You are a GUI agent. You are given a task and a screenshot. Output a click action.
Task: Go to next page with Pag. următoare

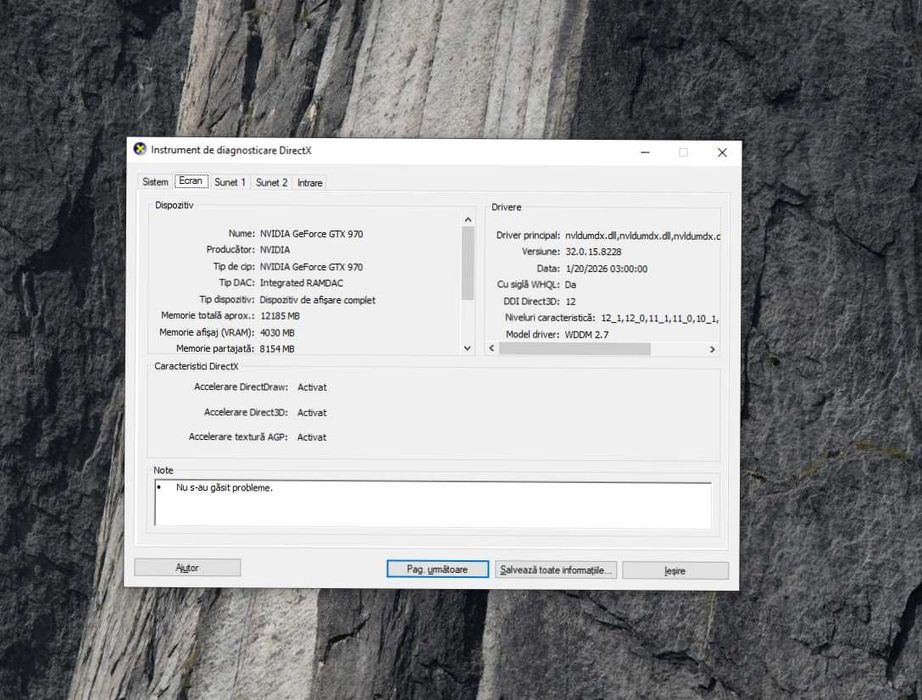437,569
